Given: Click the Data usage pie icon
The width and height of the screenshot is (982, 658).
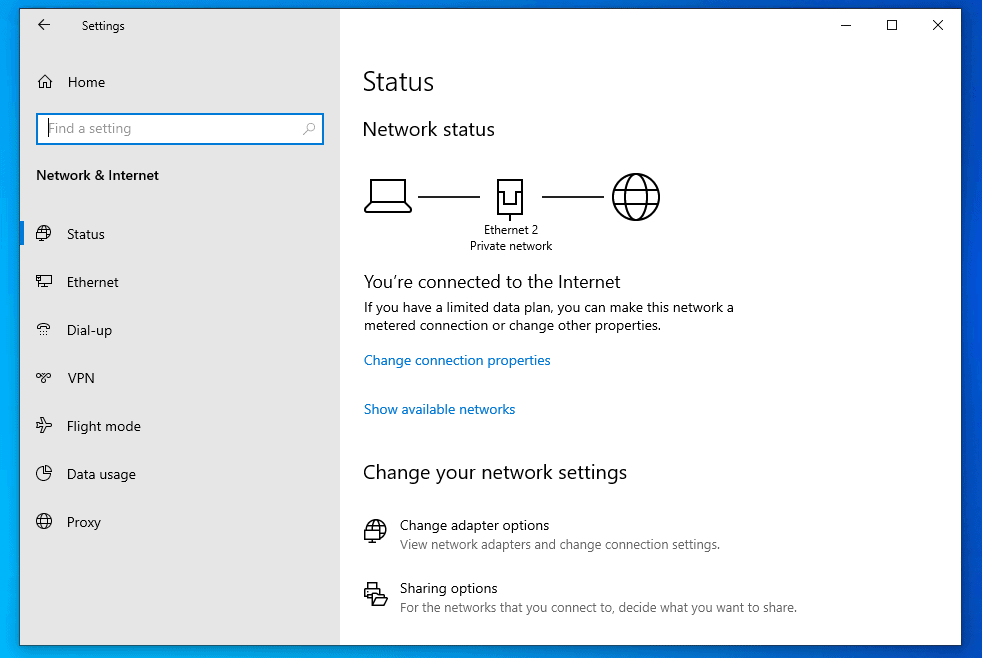Looking at the screenshot, I should pyautogui.click(x=44, y=474).
